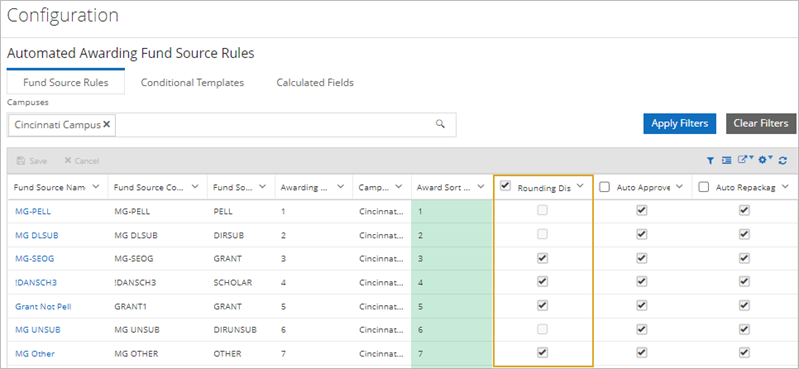
Task: Uncheck Auto Repackage for MG UNSUB row
Action: (744, 330)
